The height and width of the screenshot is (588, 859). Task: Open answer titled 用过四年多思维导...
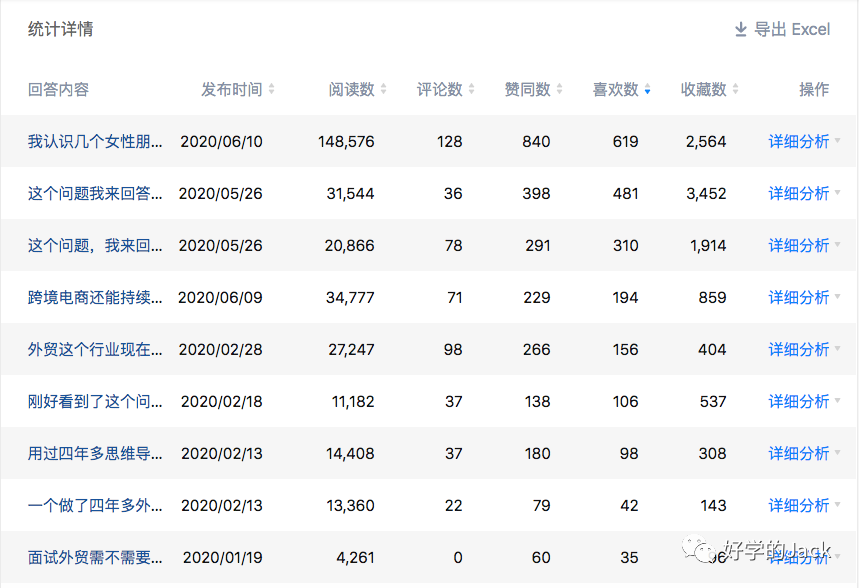pos(95,454)
